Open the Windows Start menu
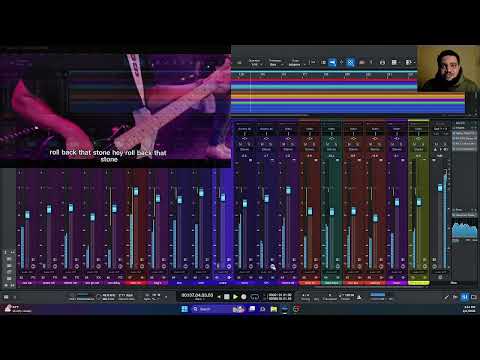Image resolution: width=480 pixels, height=360 pixels. tap(184, 309)
